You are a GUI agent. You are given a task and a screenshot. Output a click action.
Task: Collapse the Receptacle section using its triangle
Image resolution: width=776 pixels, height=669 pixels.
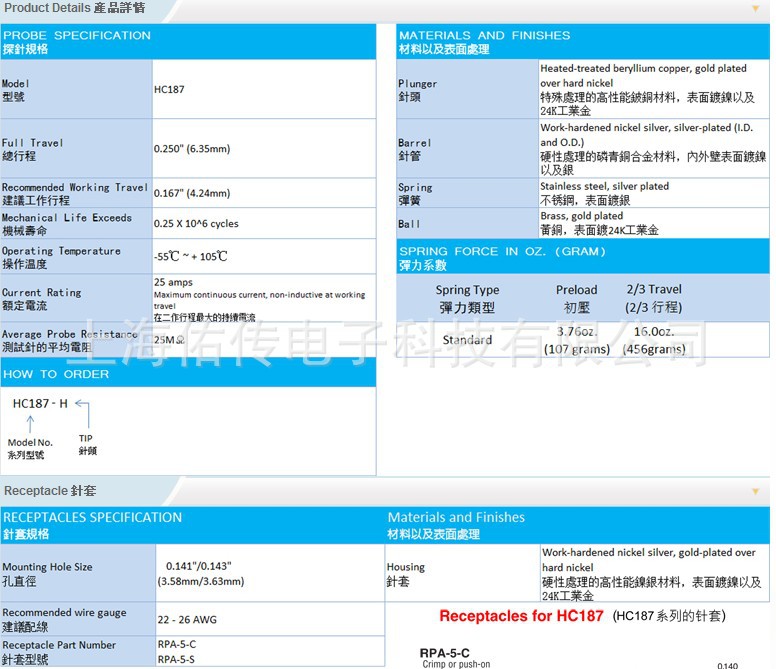pos(754,491)
